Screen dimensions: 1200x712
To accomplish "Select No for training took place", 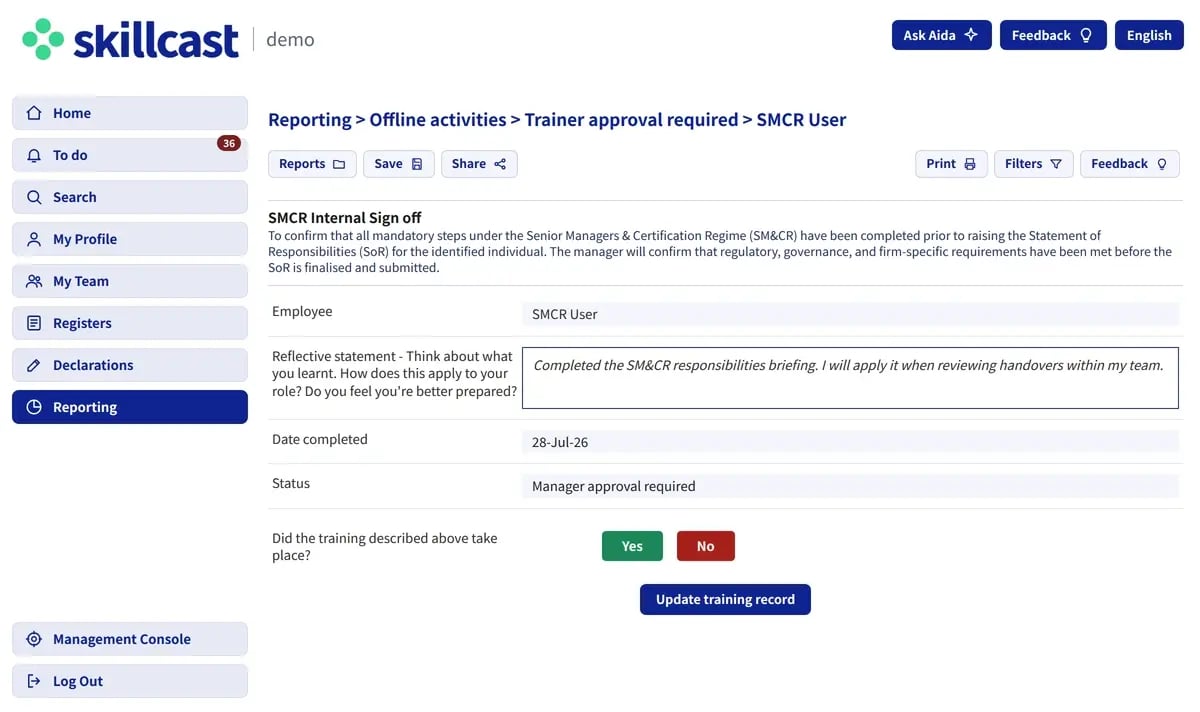I will (x=706, y=546).
